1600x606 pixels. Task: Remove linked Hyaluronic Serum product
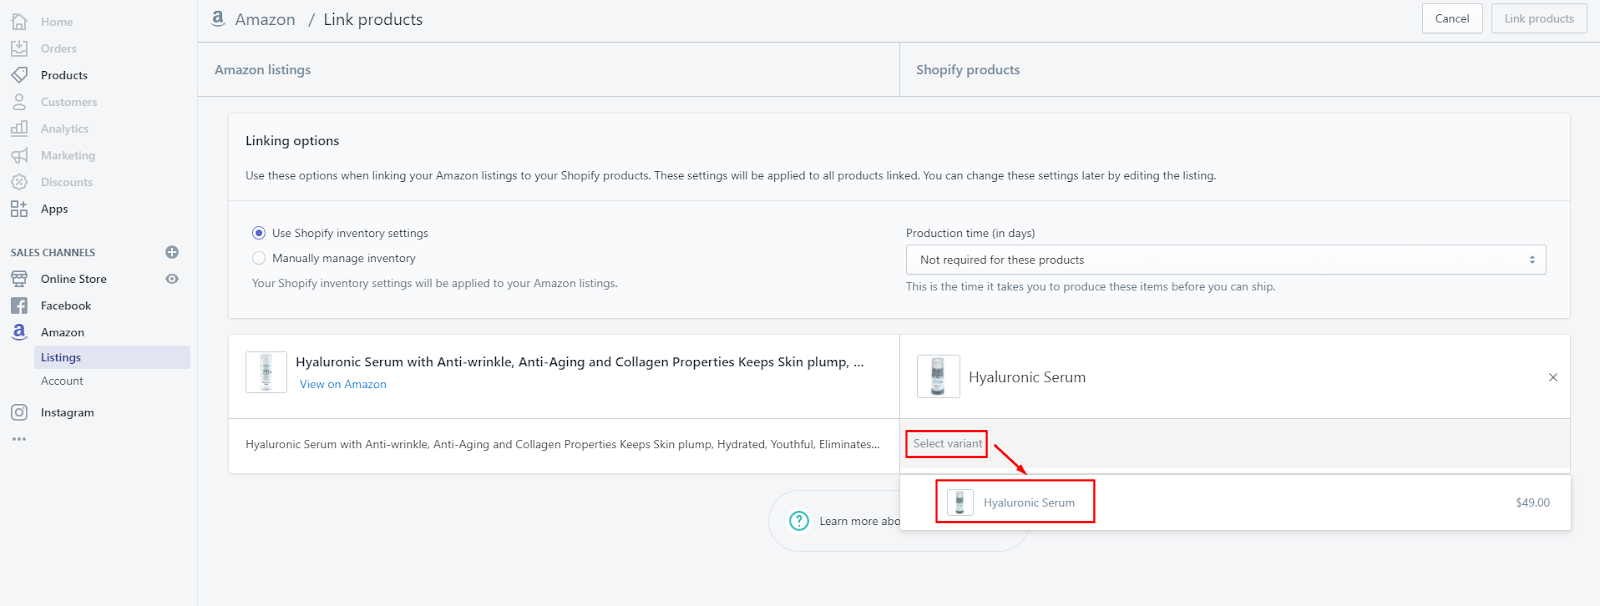click(x=1553, y=377)
